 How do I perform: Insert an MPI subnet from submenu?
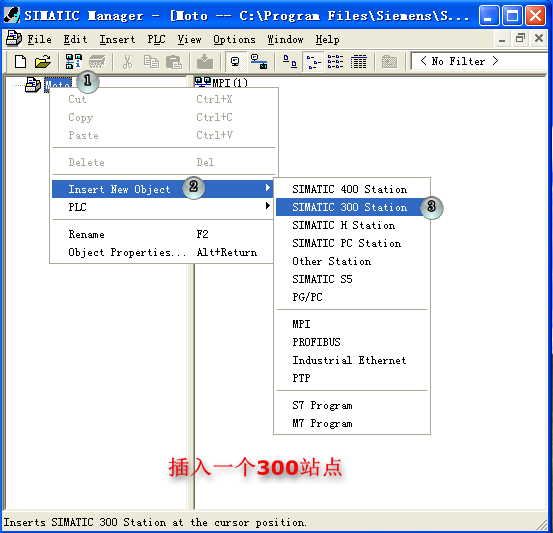[352, 324]
